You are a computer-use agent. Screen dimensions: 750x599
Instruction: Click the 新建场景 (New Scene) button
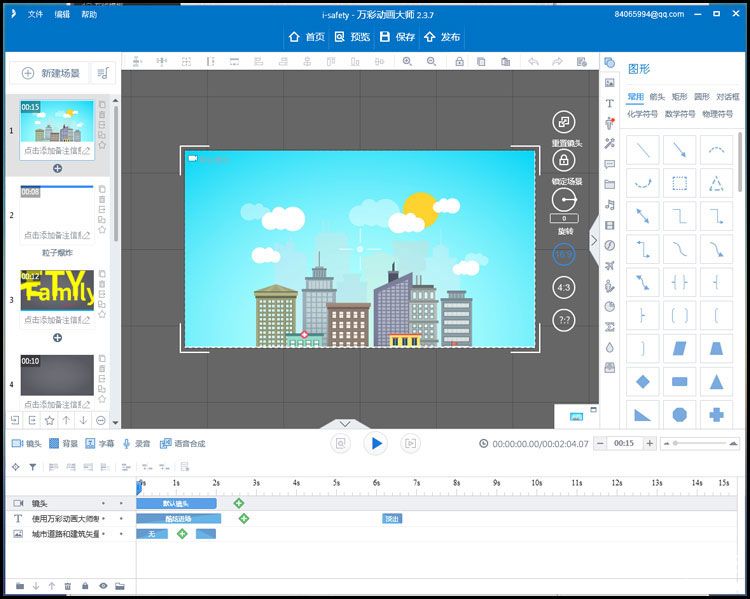tap(52, 73)
